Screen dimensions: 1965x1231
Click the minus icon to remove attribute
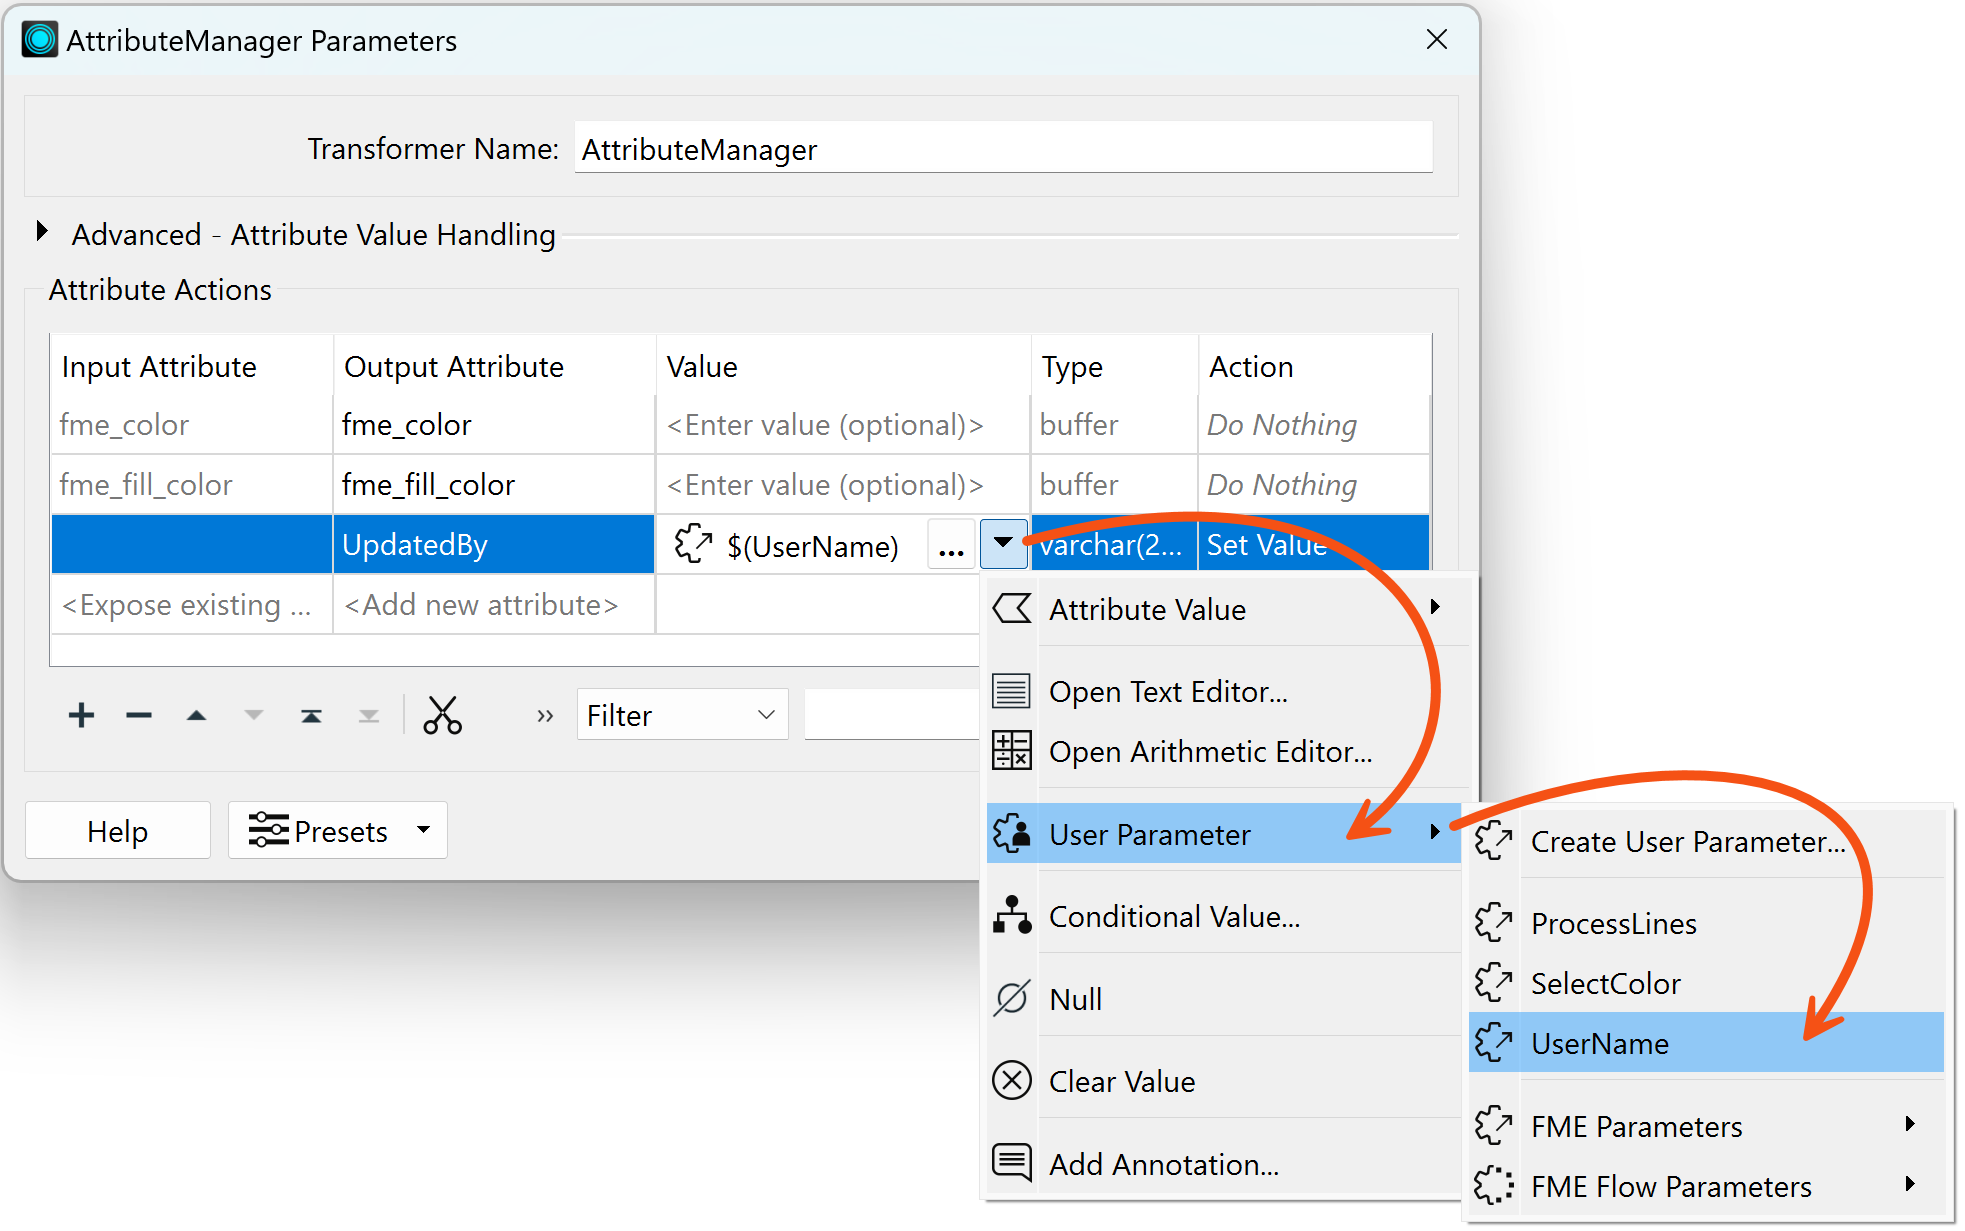click(139, 715)
